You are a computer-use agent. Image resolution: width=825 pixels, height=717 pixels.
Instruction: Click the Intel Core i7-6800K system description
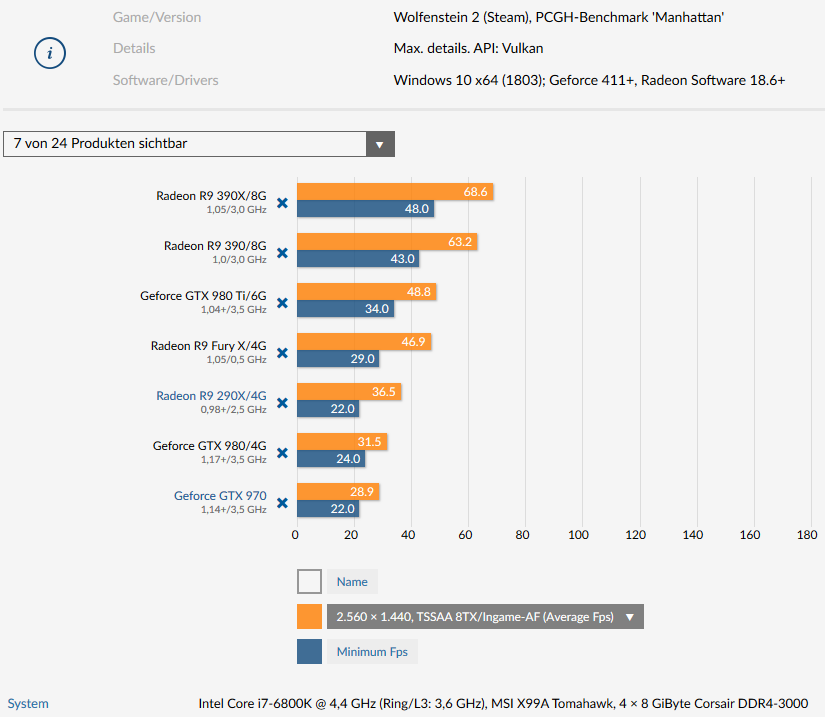503,703
